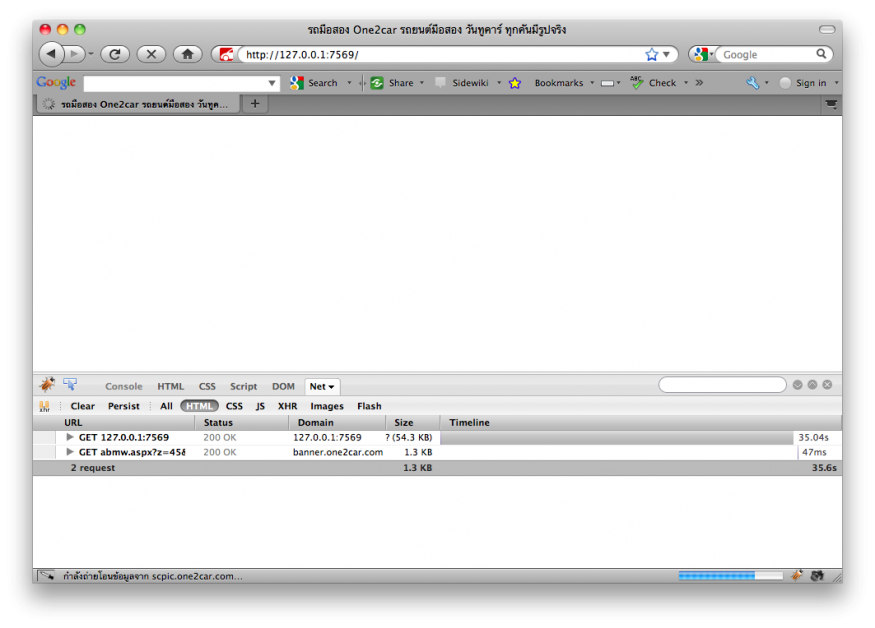Expand the GET 127.0.0.1:7569 request row
875x628 pixels.
(x=70, y=437)
